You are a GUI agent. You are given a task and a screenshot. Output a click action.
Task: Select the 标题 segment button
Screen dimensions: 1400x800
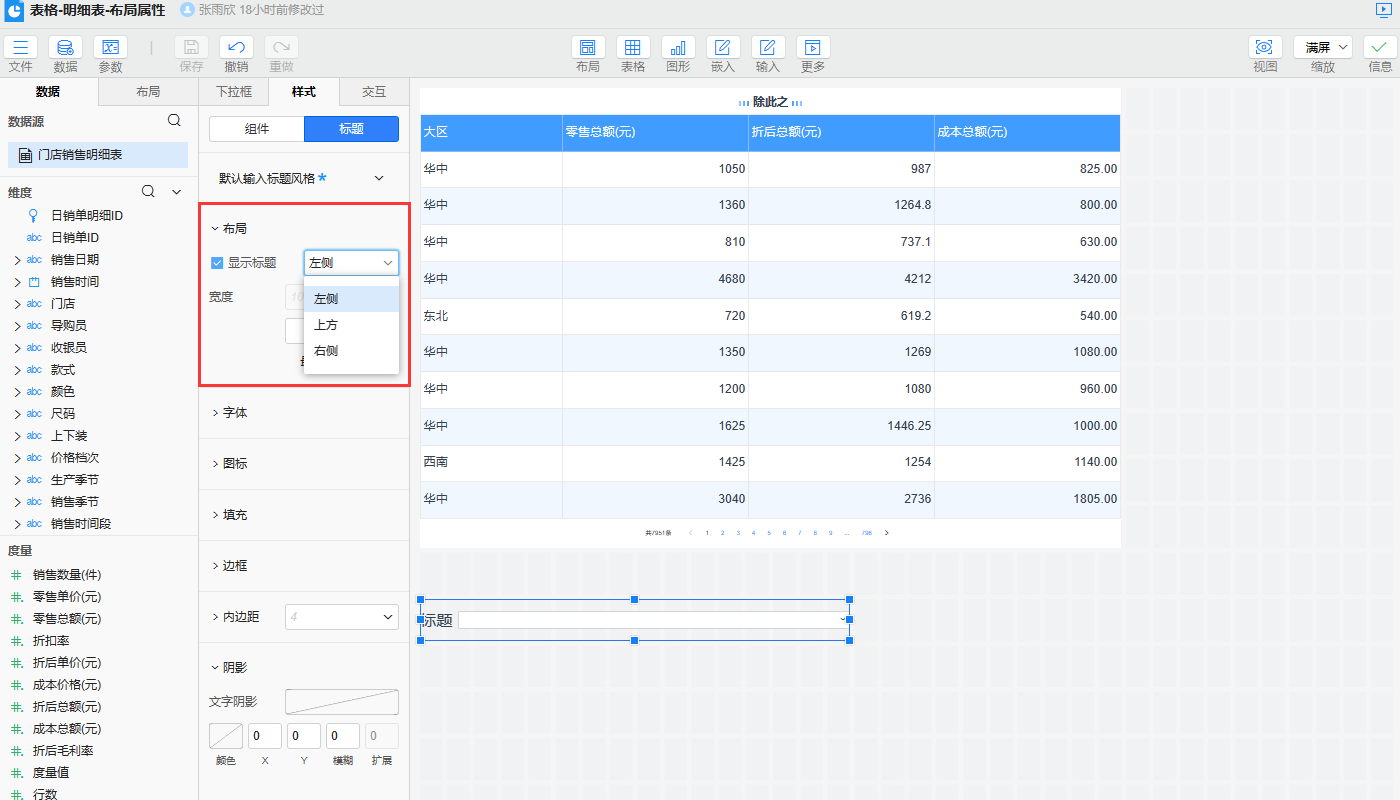coord(351,129)
